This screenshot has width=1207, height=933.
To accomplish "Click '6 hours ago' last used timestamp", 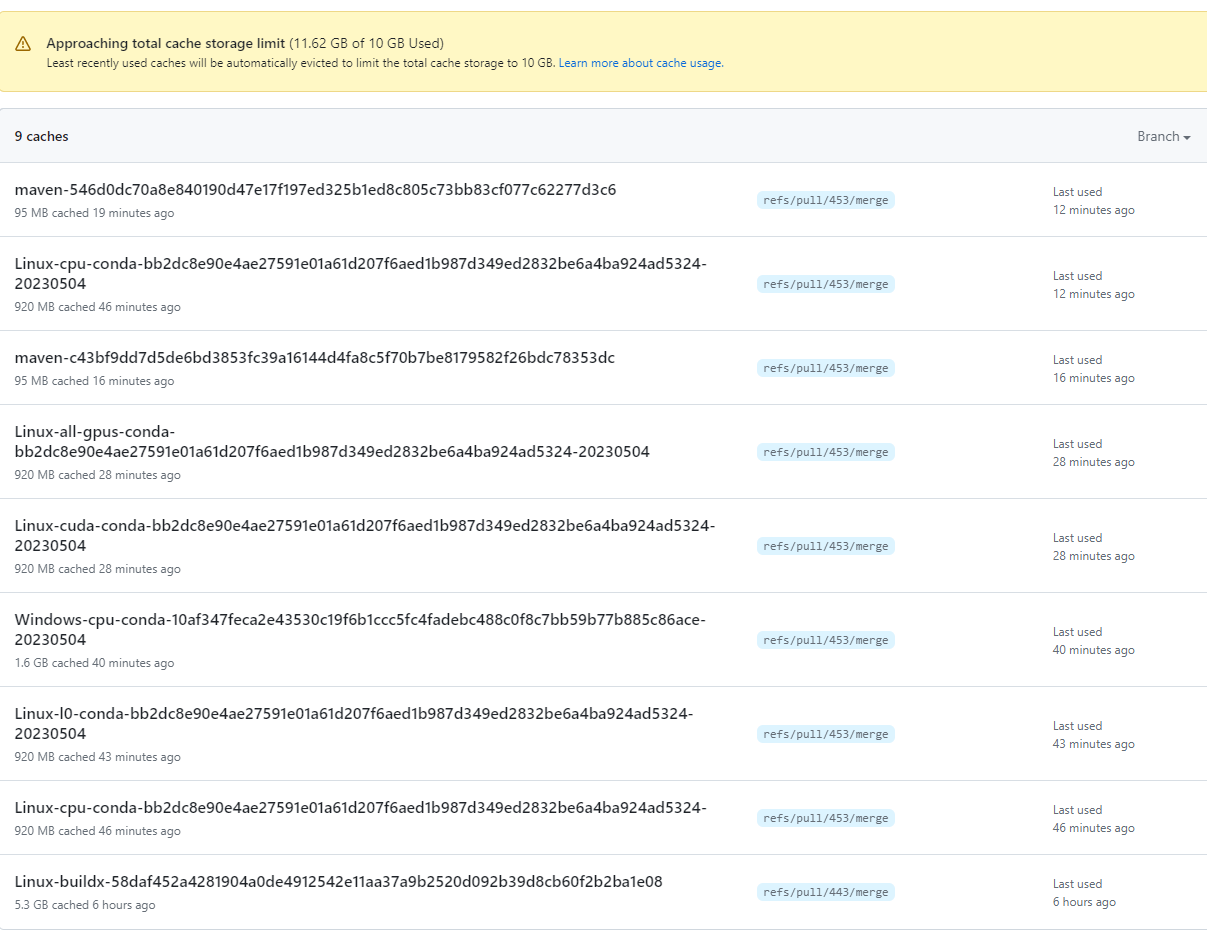I will click(x=1084, y=902).
